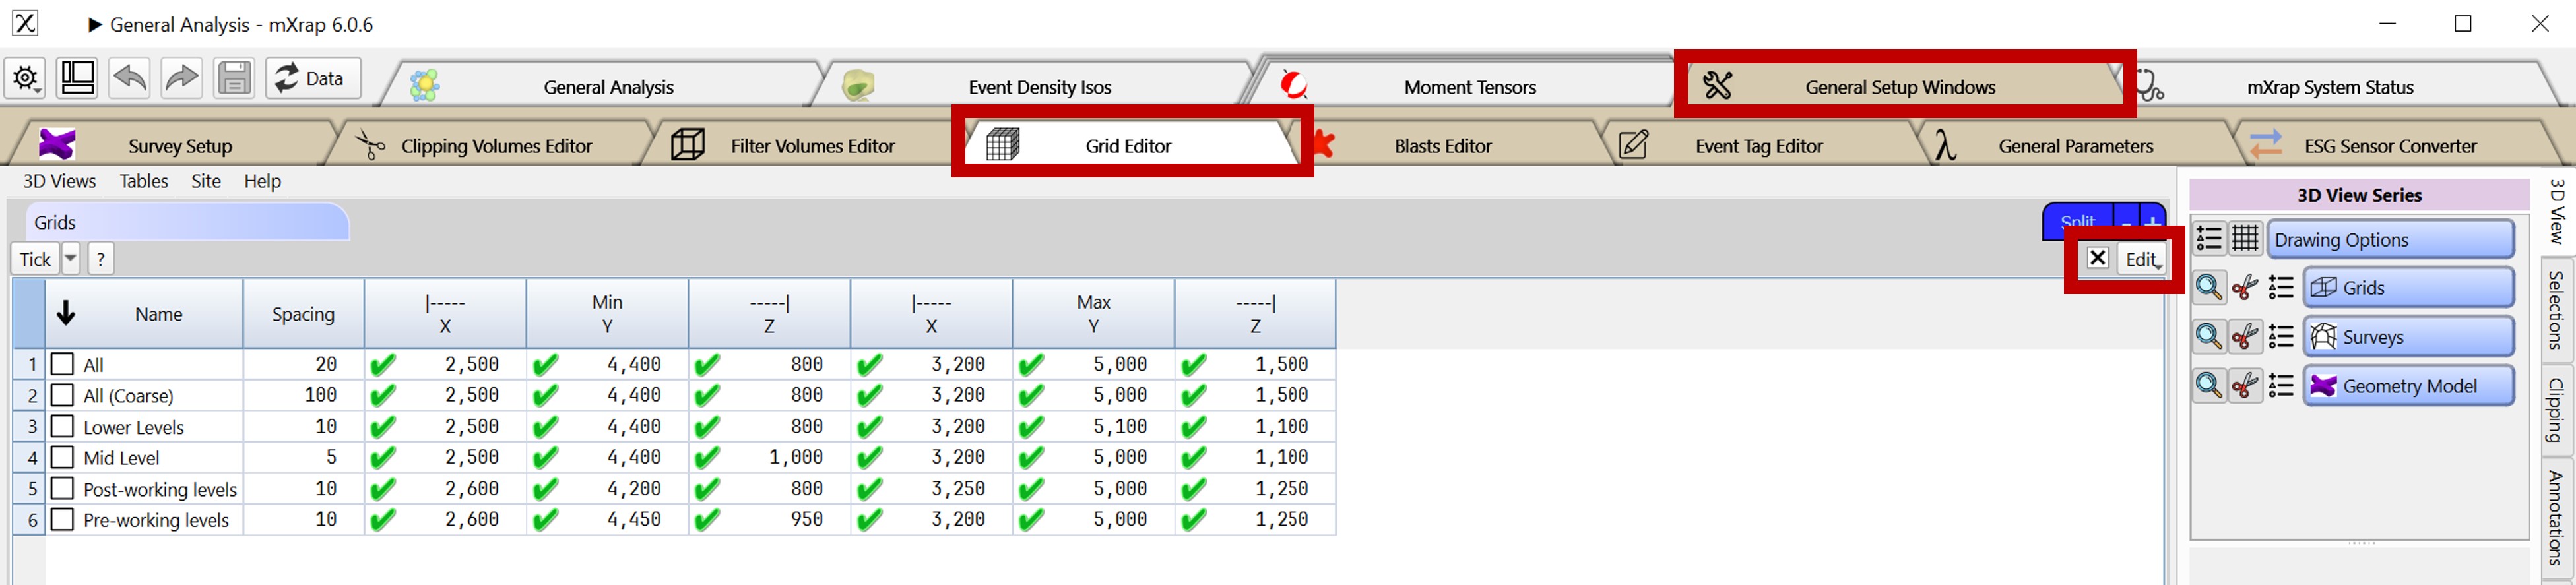Image resolution: width=2576 pixels, height=585 pixels.
Task: Tick the checkbox for All (Coarse) grid
Action: pos(62,395)
